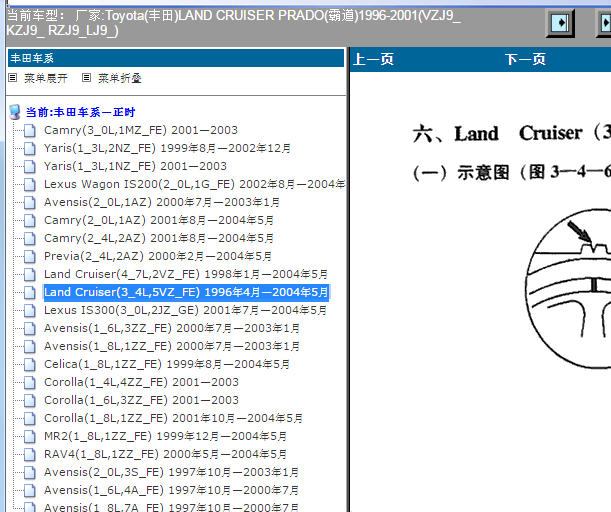611x512 pixels.
Task: Click page icon of Camry(3_0L,1MZ_FE) entry
Action: (x=30, y=131)
